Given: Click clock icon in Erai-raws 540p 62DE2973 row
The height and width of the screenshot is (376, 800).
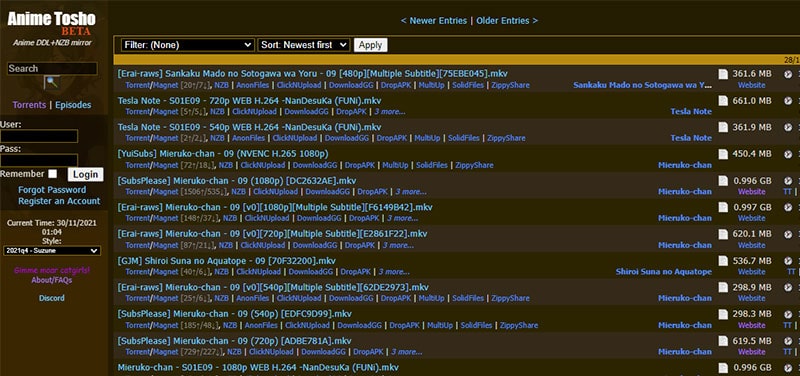Looking at the screenshot, I should point(788,287).
